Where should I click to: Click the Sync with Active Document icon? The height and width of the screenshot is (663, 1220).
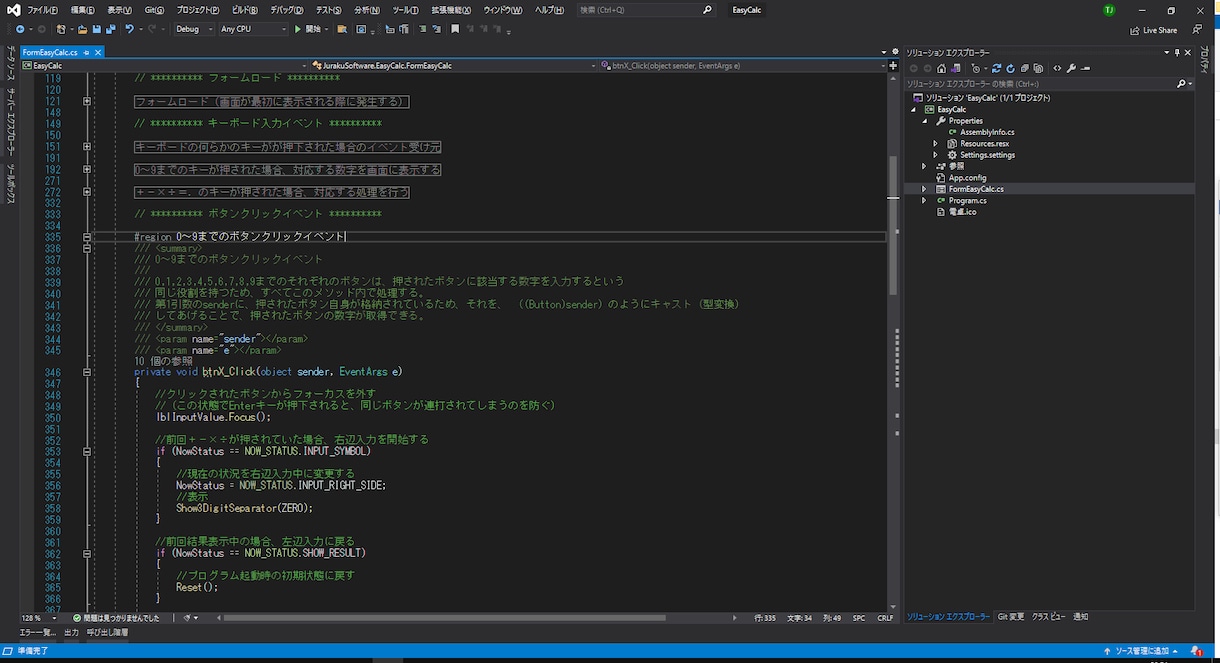pos(996,68)
